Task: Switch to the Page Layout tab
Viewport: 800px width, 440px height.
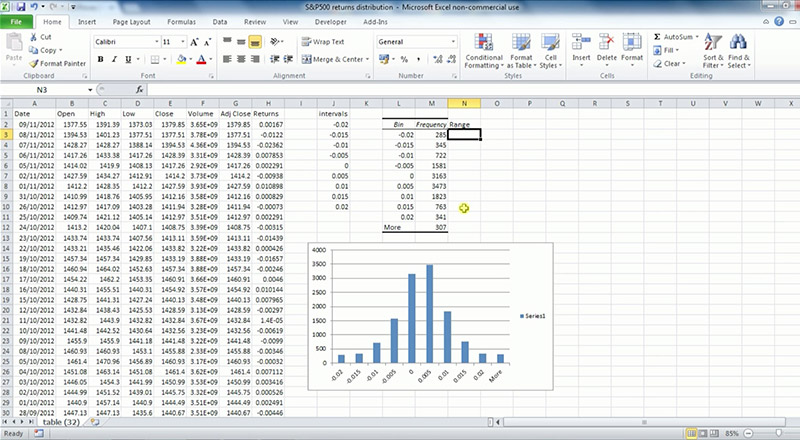Action: [132, 22]
